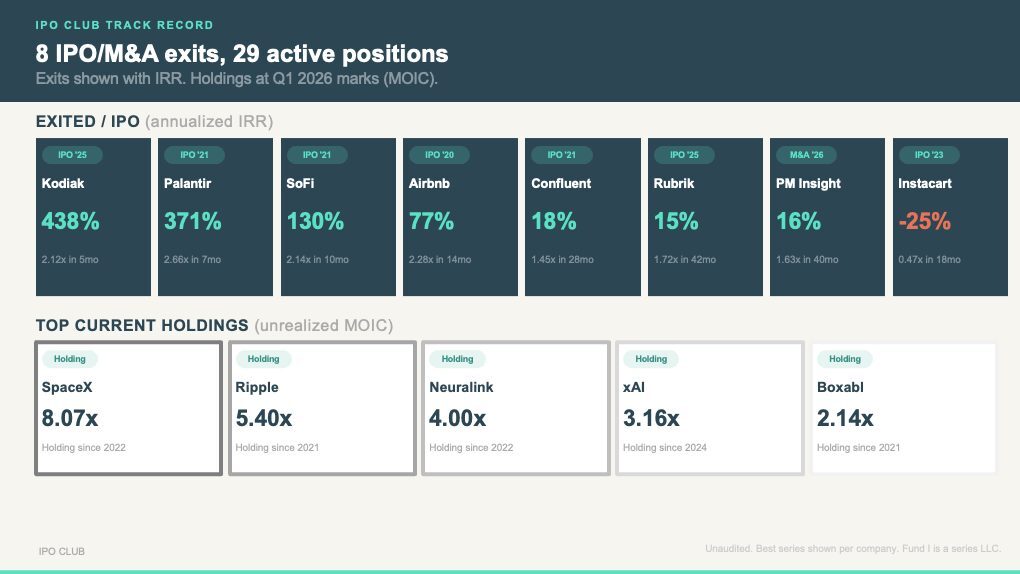Click the IPO CLUB TRACK RECORD heading
Viewport: 1020px width, 574px height.
[x=124, y=25]
